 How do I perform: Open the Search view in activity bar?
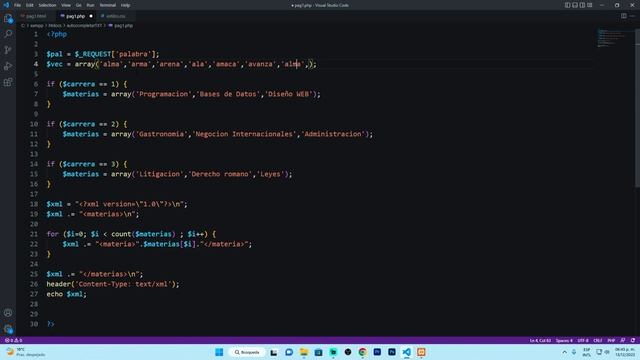(8, 34)
